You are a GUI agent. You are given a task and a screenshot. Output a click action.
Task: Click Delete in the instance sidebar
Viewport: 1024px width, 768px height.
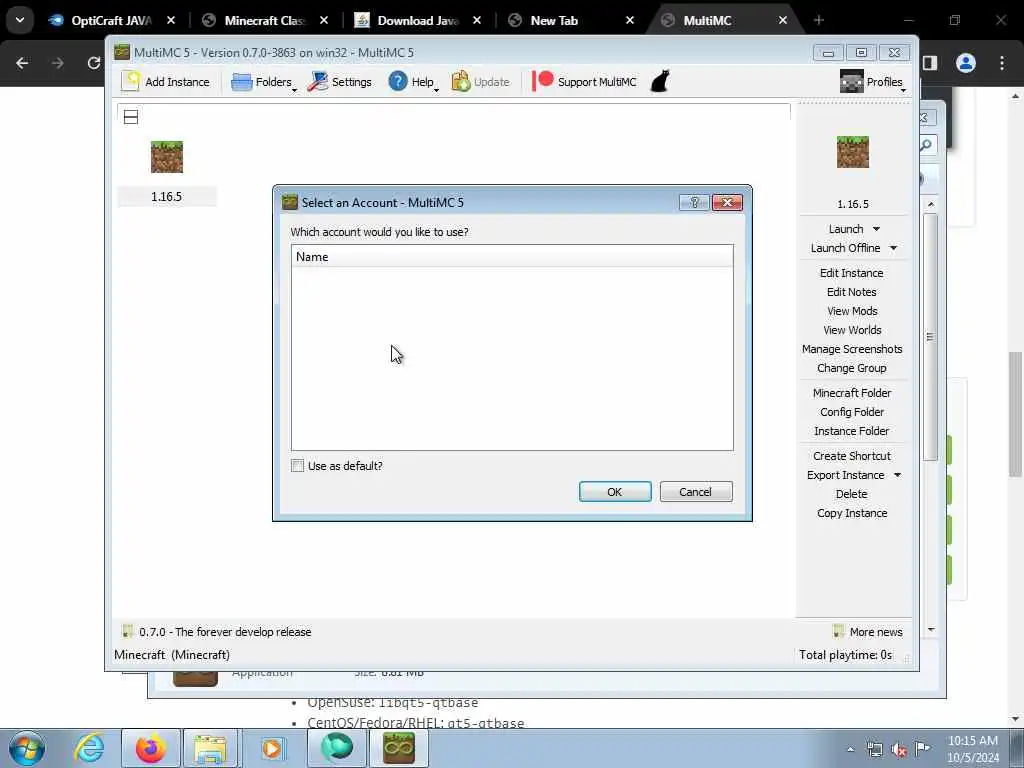[x=852, y=494]
